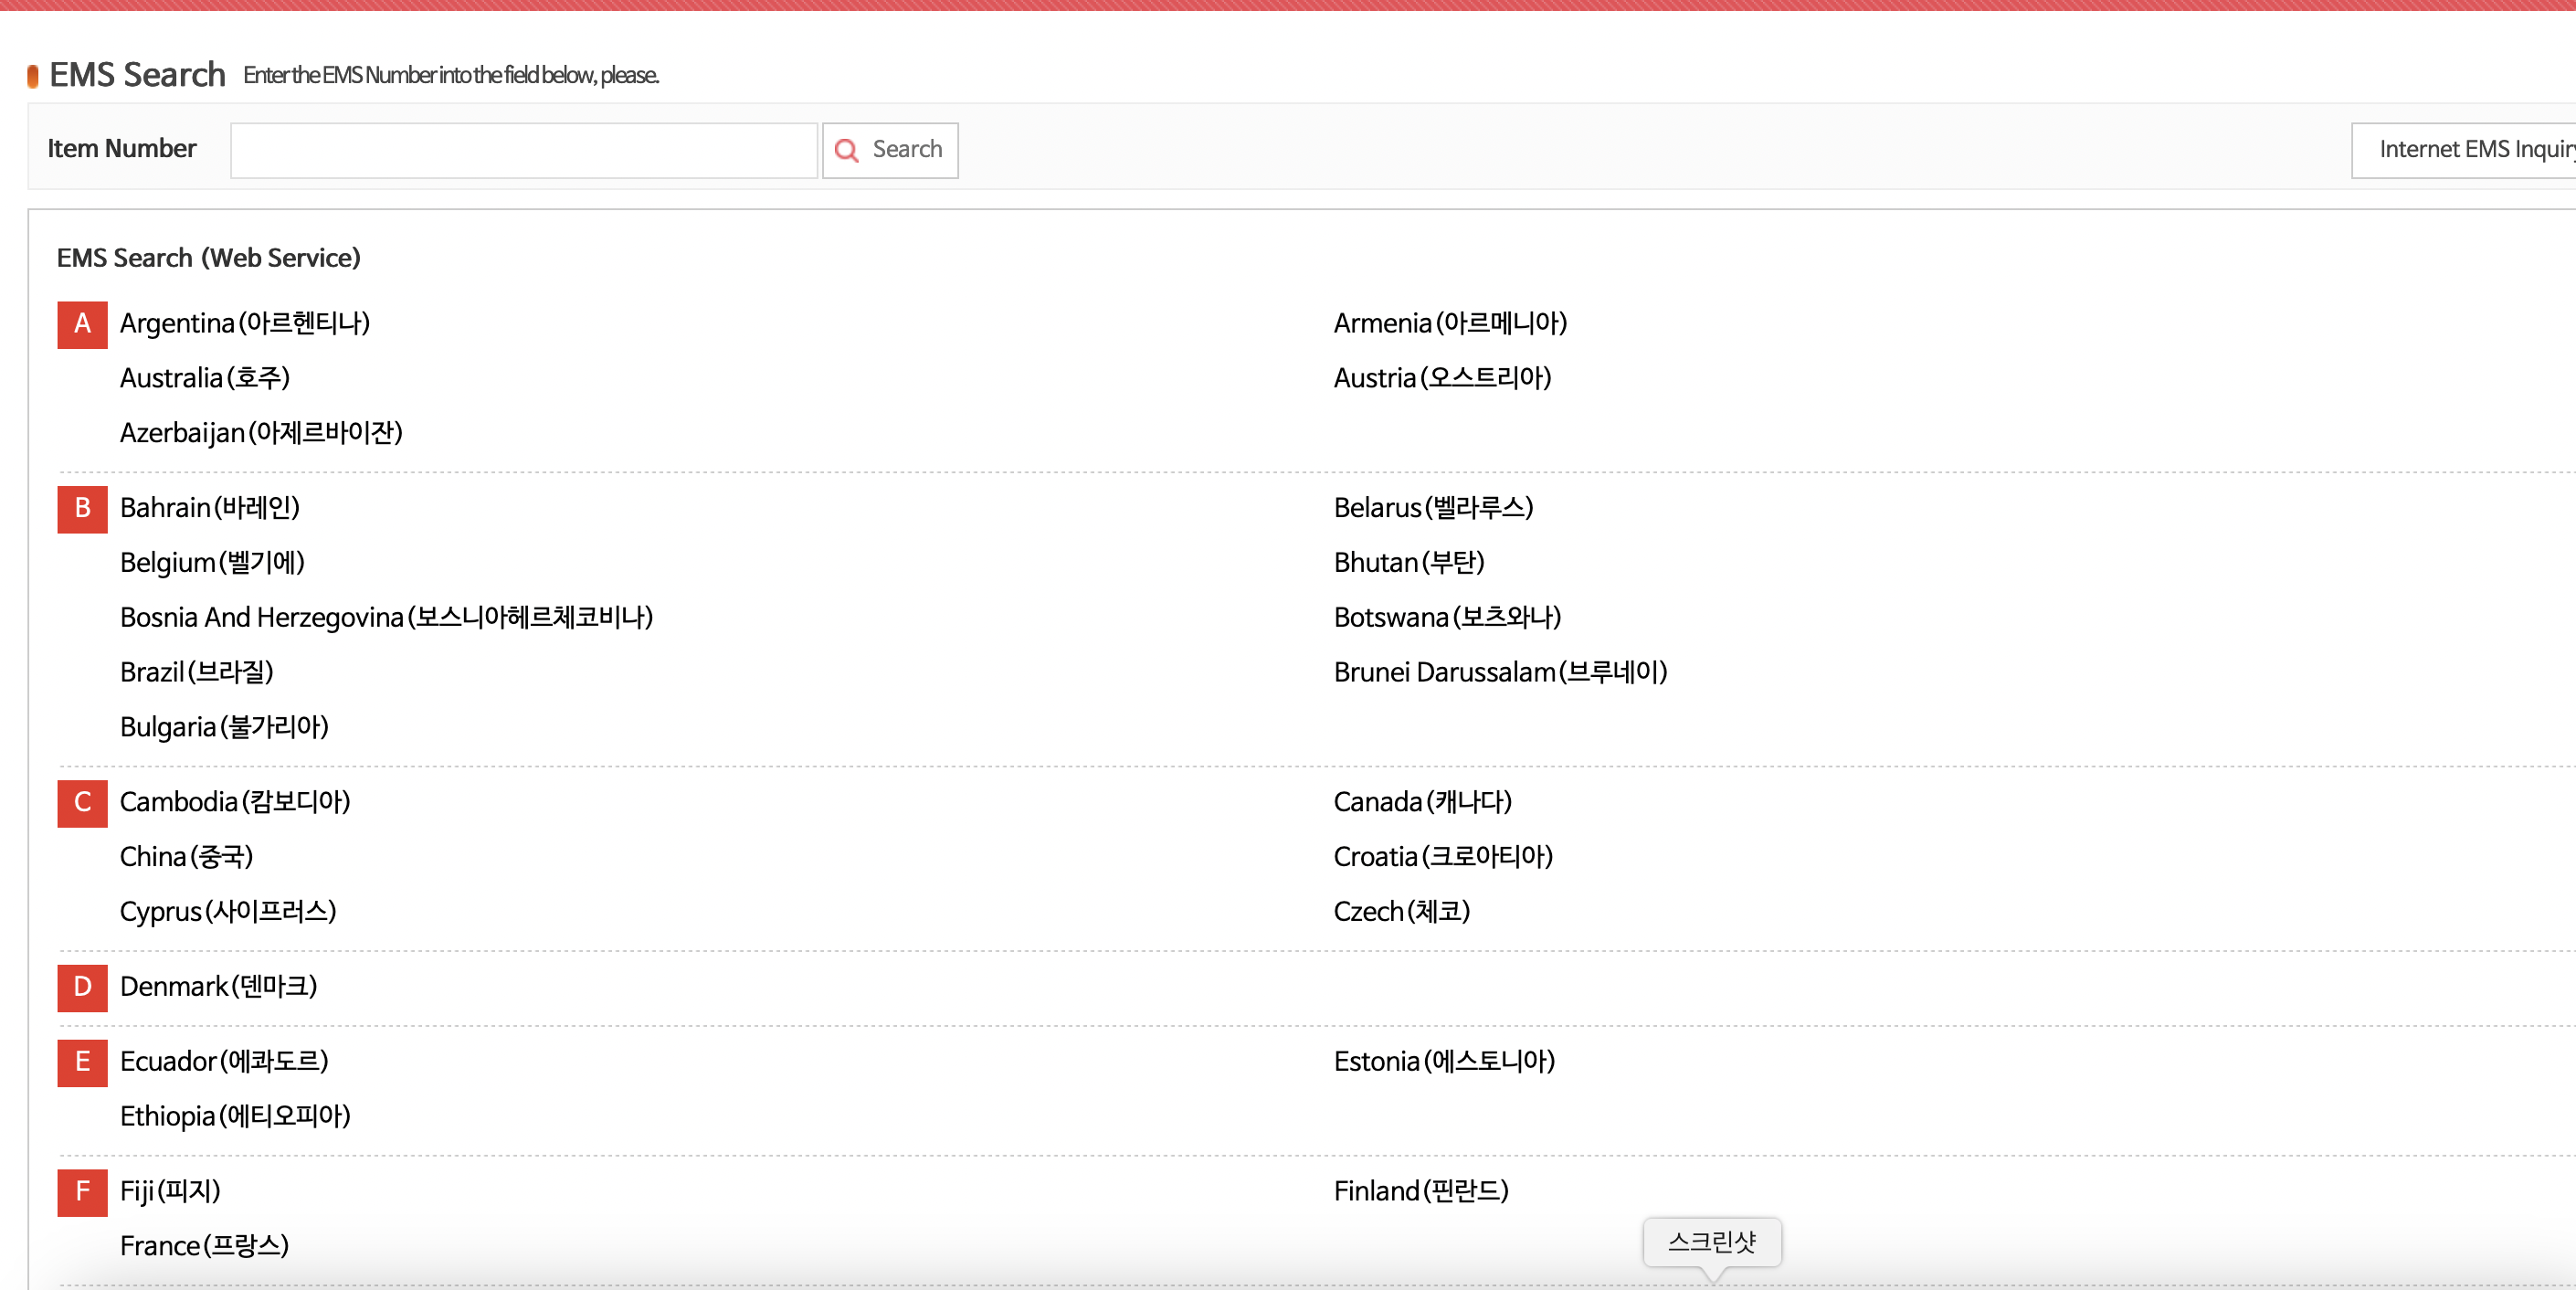The height and width of the screenshot is (1290, 2576).
Task: Click the France country link
Action: coord(204,1246)
